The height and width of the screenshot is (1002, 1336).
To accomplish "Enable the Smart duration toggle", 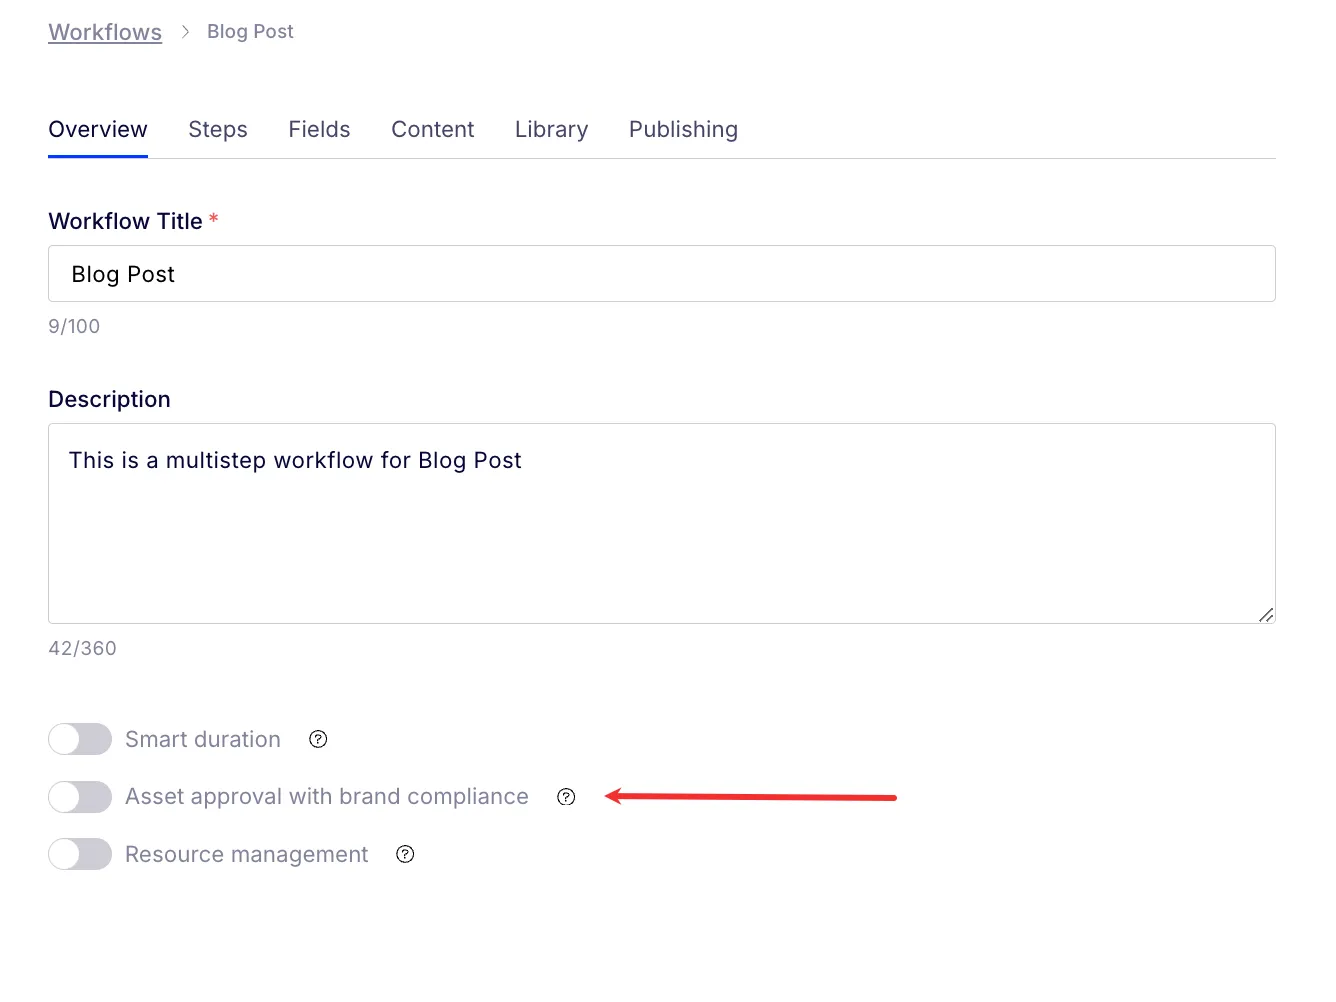I will [80, 739].
